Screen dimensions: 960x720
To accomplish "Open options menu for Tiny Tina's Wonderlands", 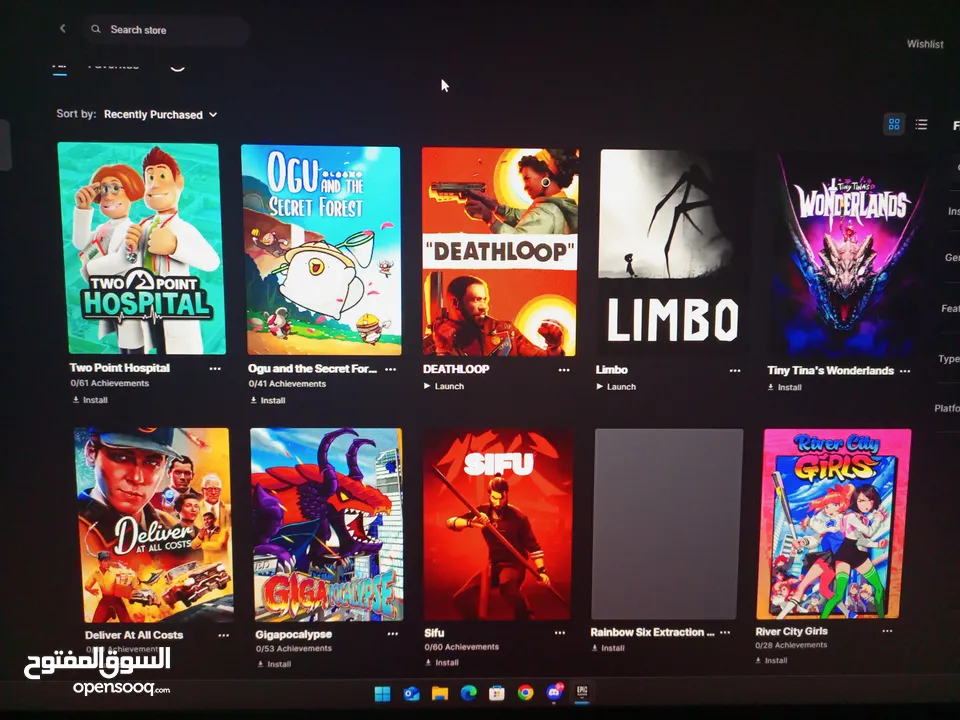I will coord(905,371).
